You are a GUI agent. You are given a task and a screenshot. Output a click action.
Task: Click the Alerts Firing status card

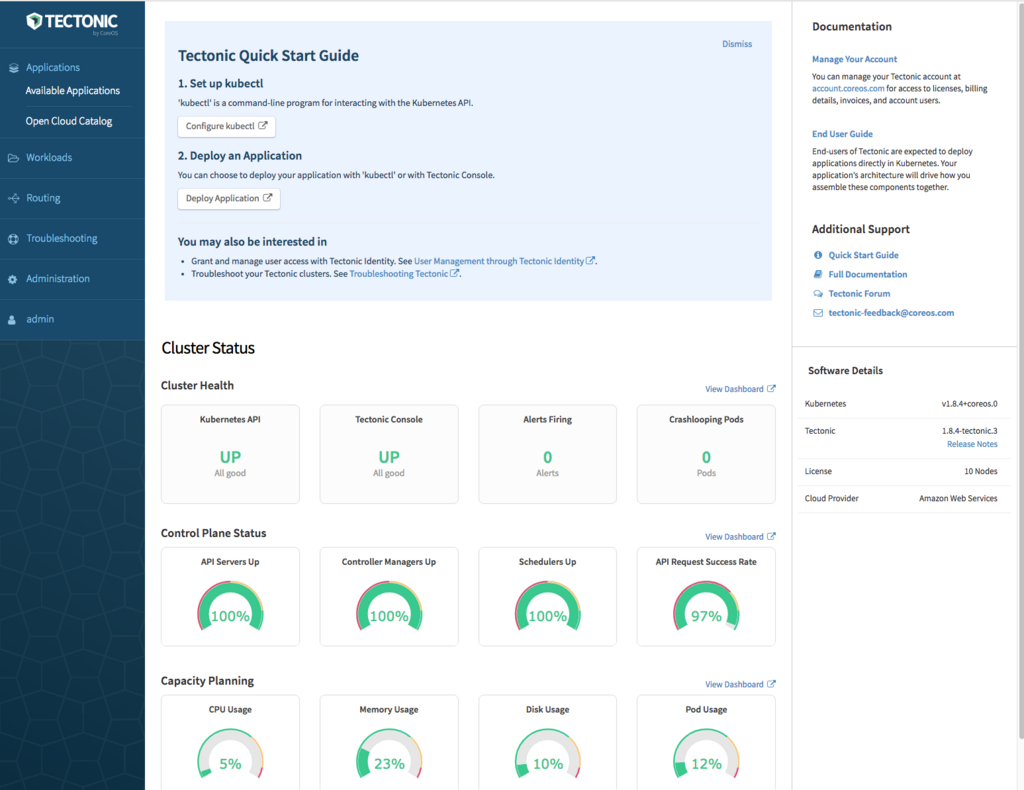coord(547,454)
